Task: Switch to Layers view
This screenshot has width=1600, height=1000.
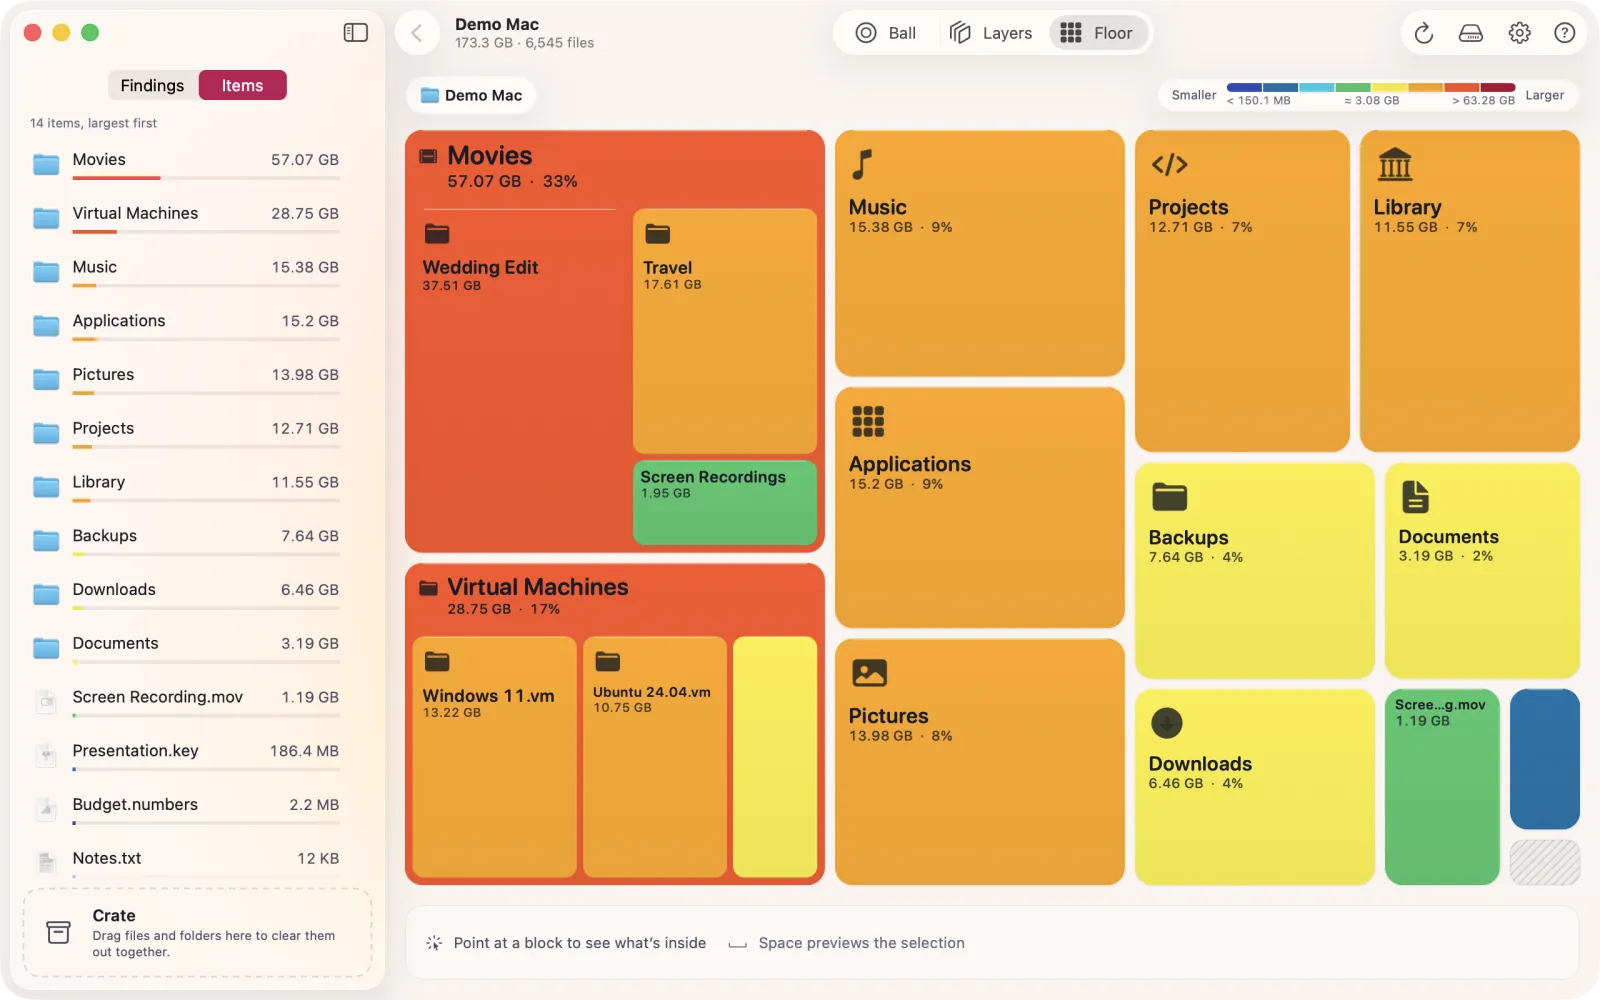Action: pos(990,33)
